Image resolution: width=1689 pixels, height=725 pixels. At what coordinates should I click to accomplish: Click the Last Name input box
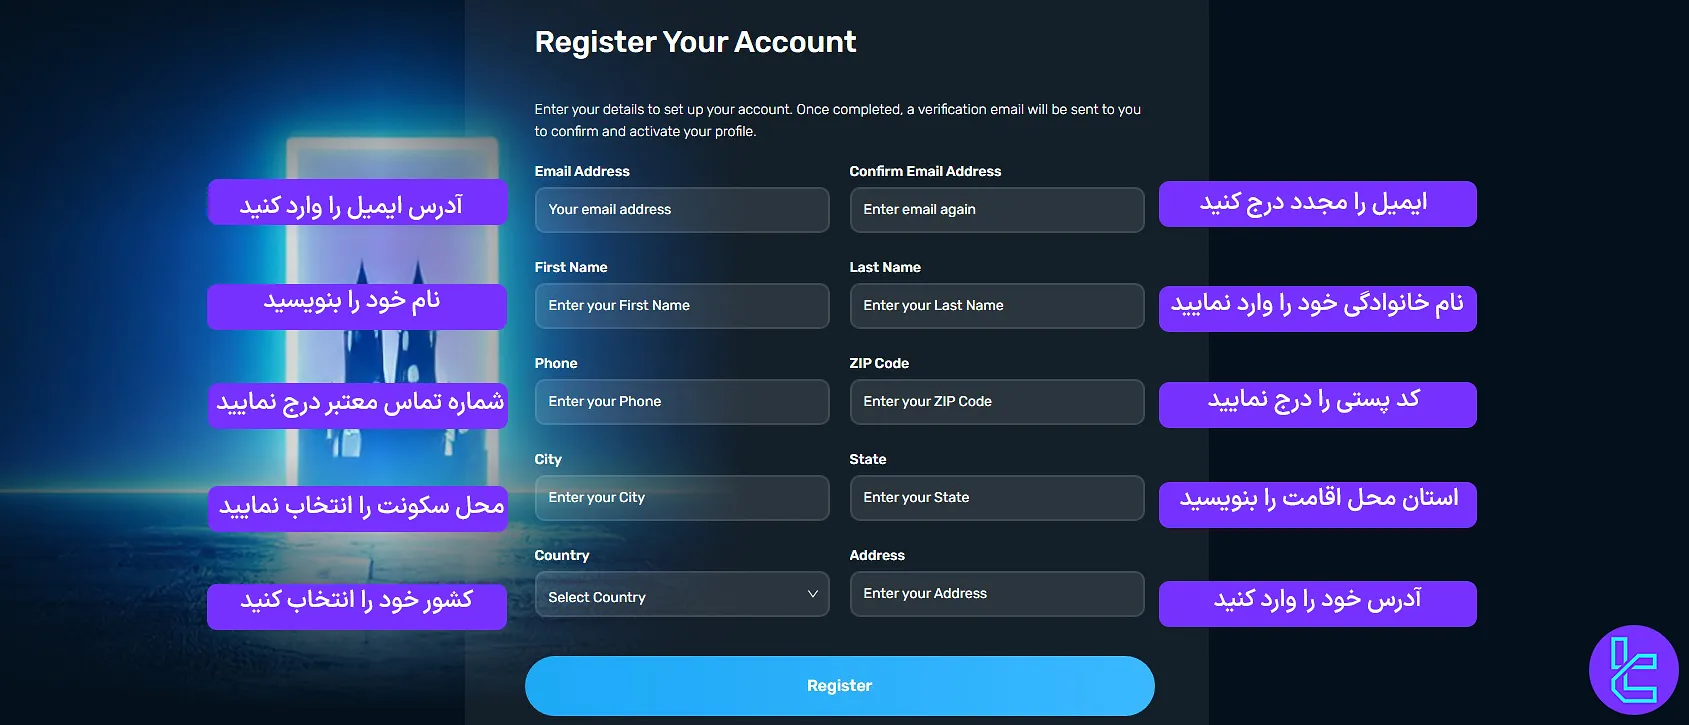[995, 305]
